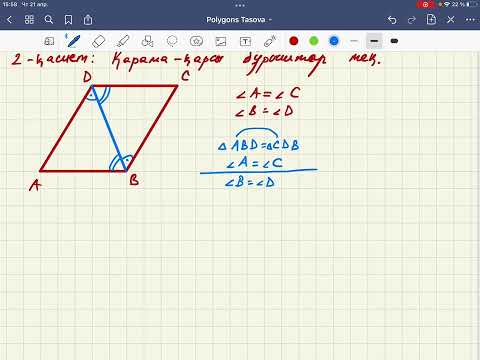480x360 pixels.
Task: Choose the blue pen color
Action: [334, 41]
